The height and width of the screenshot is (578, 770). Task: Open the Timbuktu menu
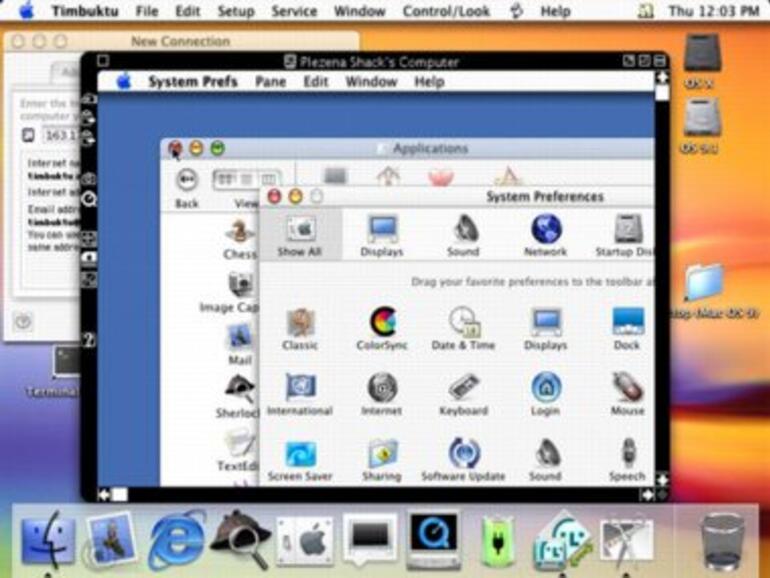[x=85, y=11]
